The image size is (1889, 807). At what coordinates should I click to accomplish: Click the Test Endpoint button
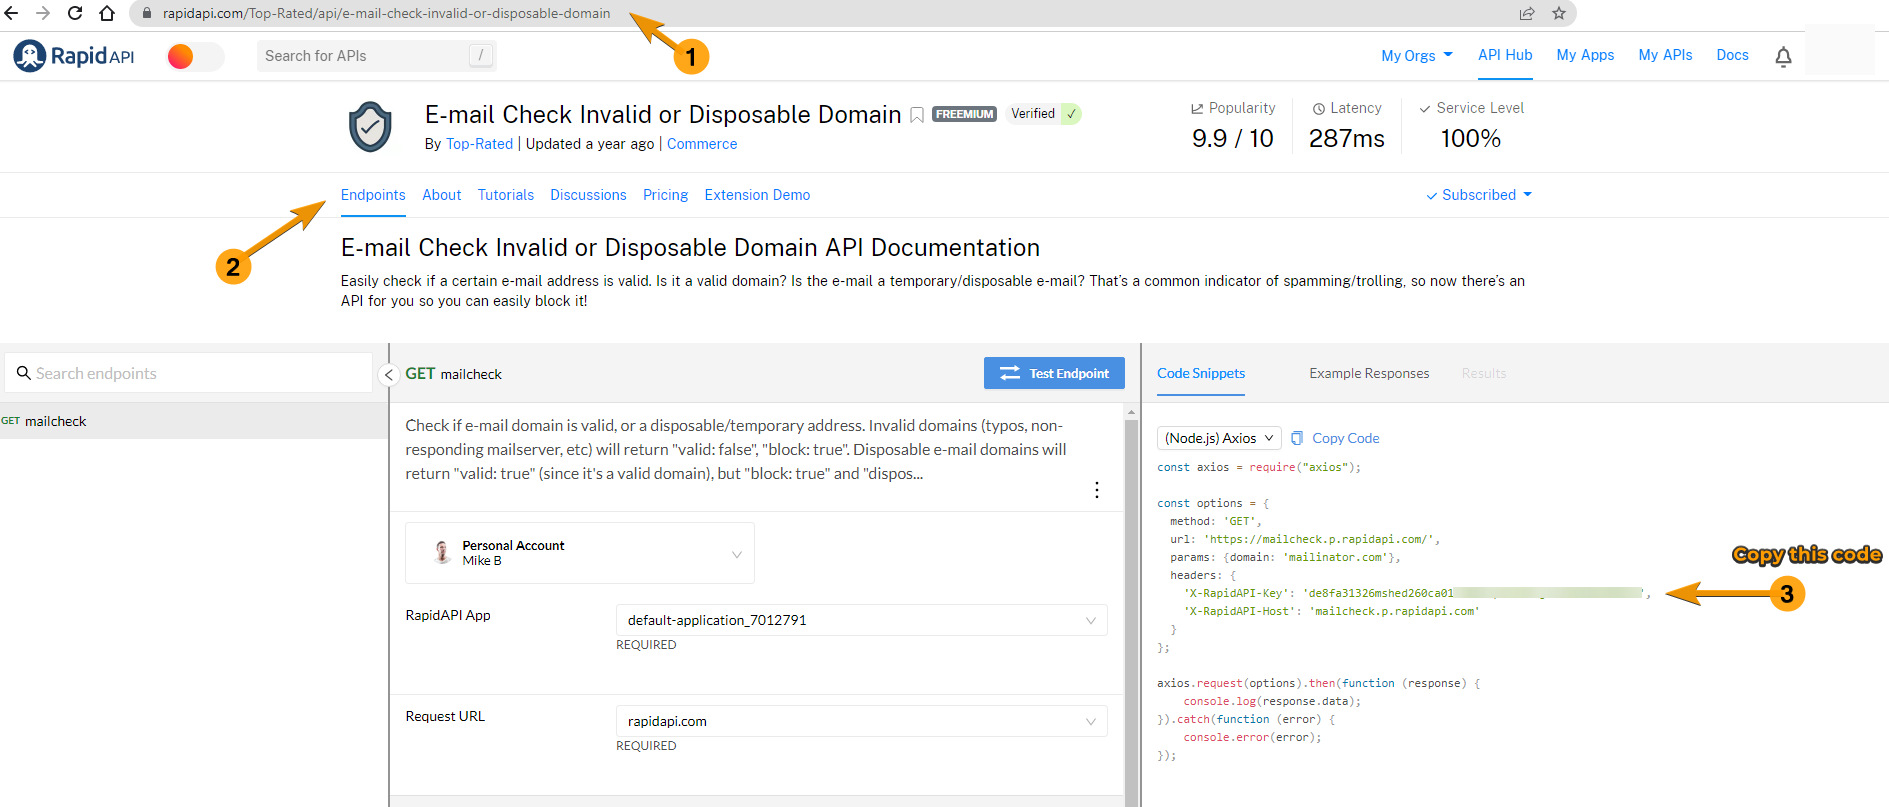pyautogui.click(x=1054, y=373)
